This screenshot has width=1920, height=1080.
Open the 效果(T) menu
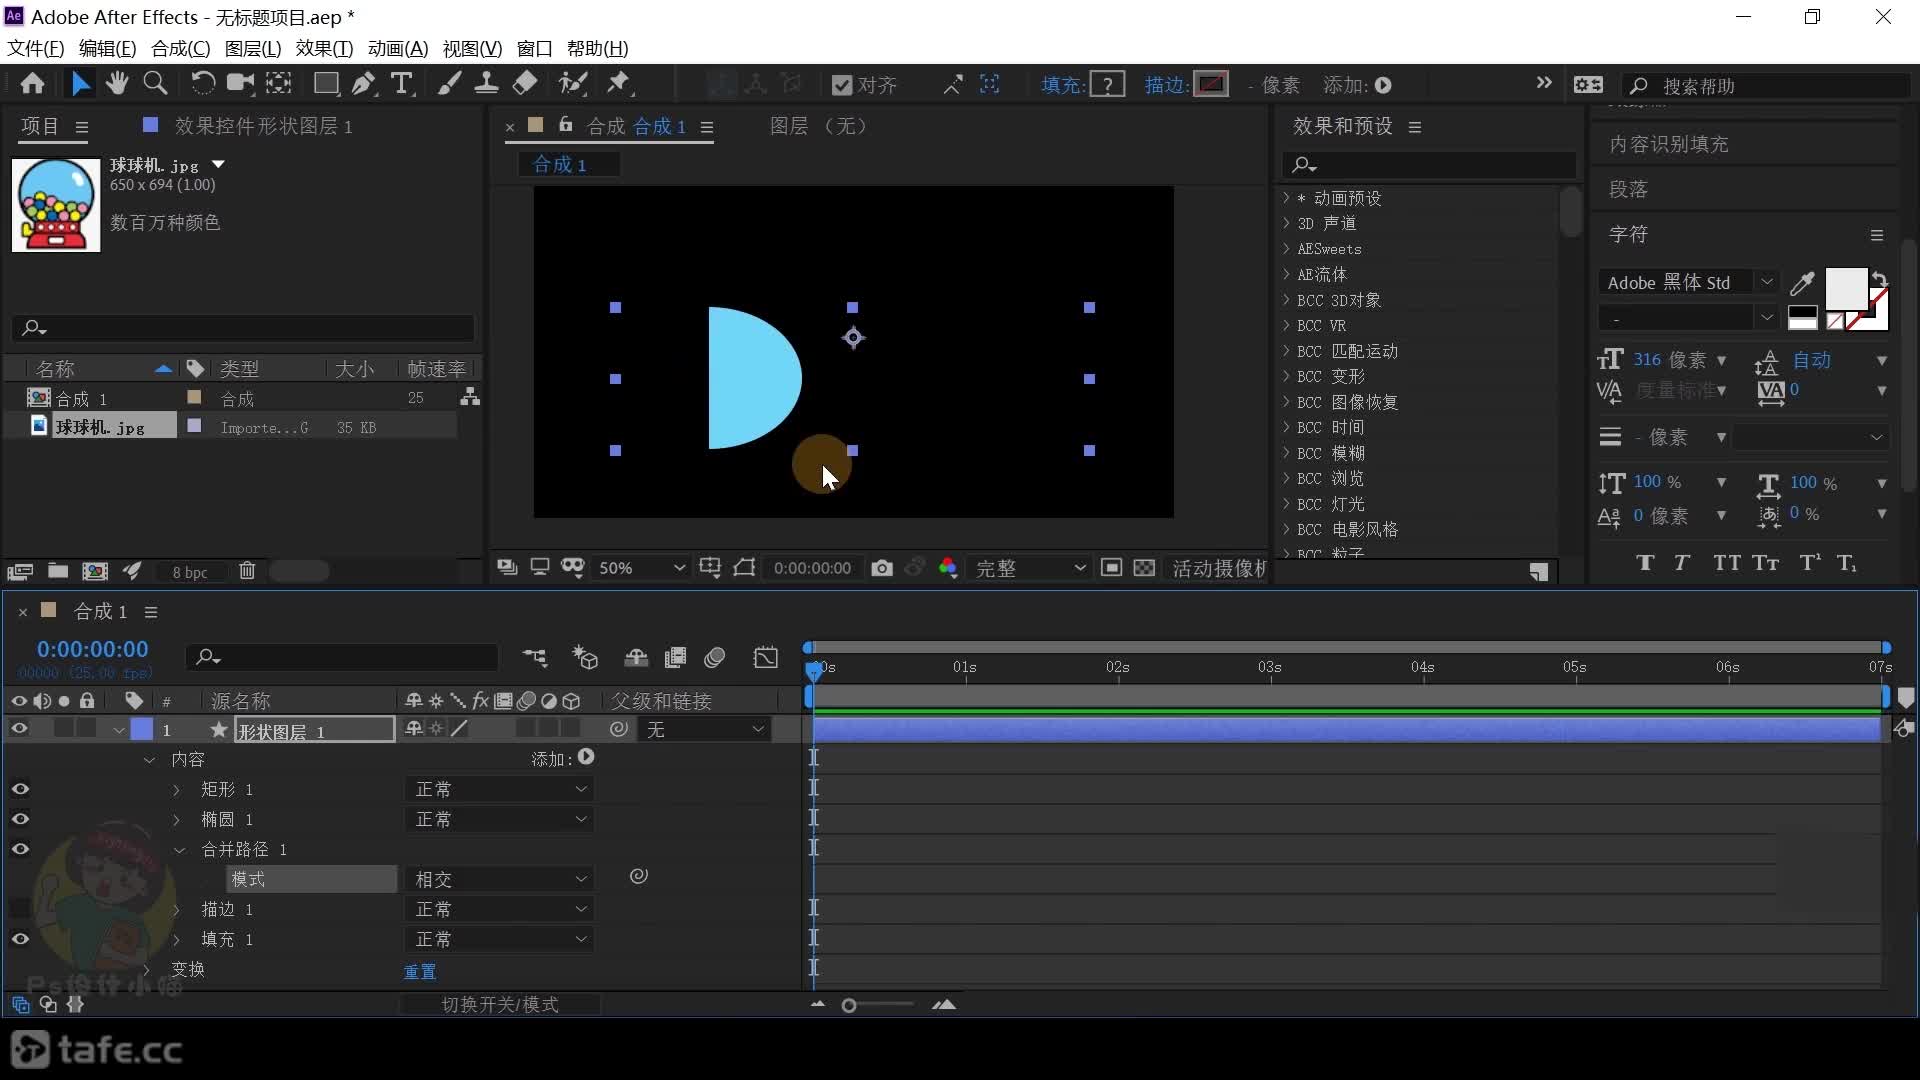[x=324, y=48]
